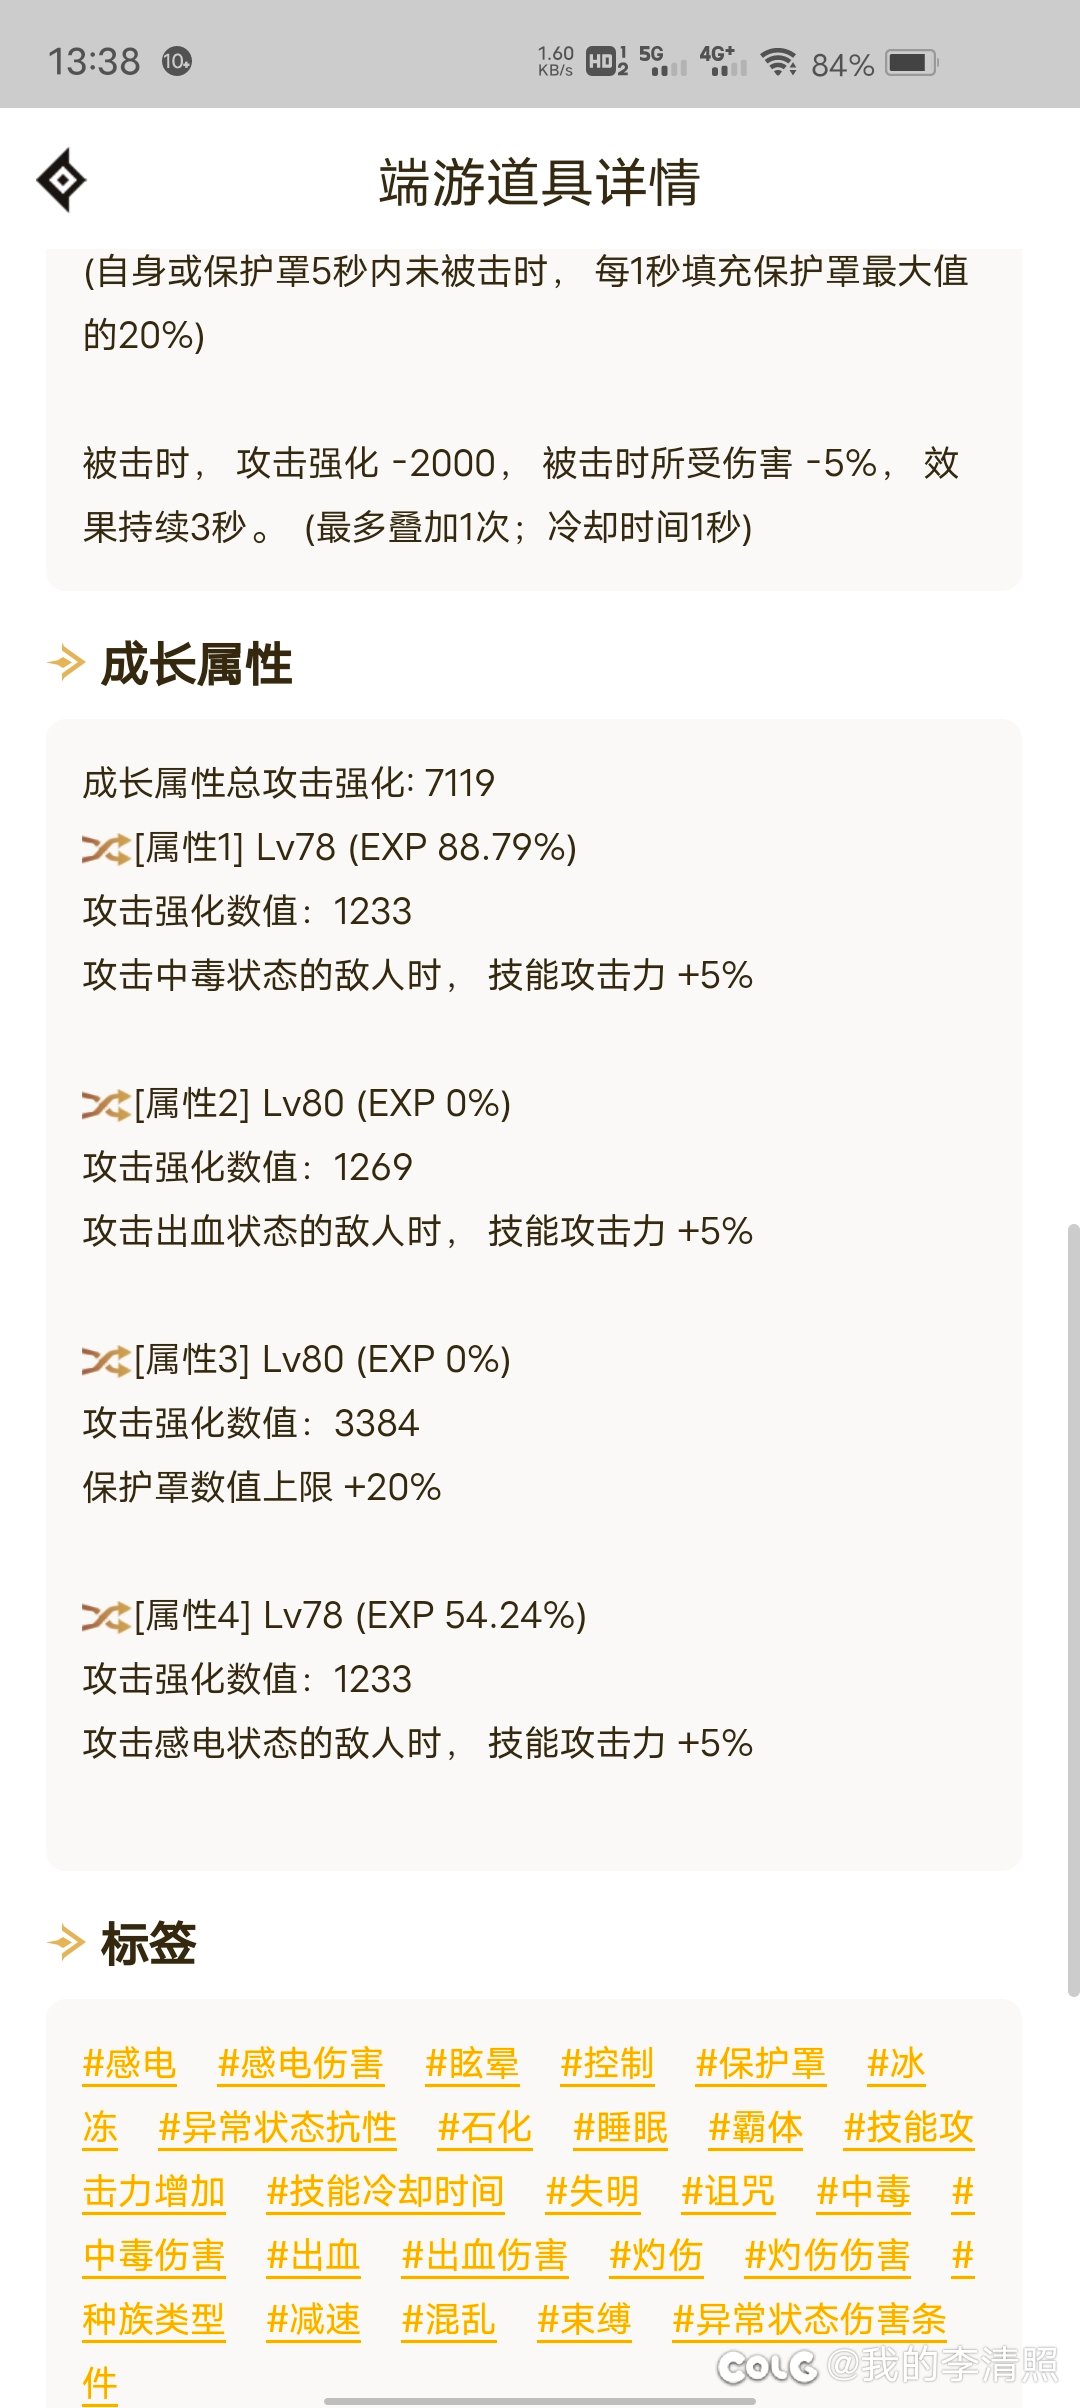Tap the shuffle icon beside 属性4
1080x2408 pixels.
106,1617
